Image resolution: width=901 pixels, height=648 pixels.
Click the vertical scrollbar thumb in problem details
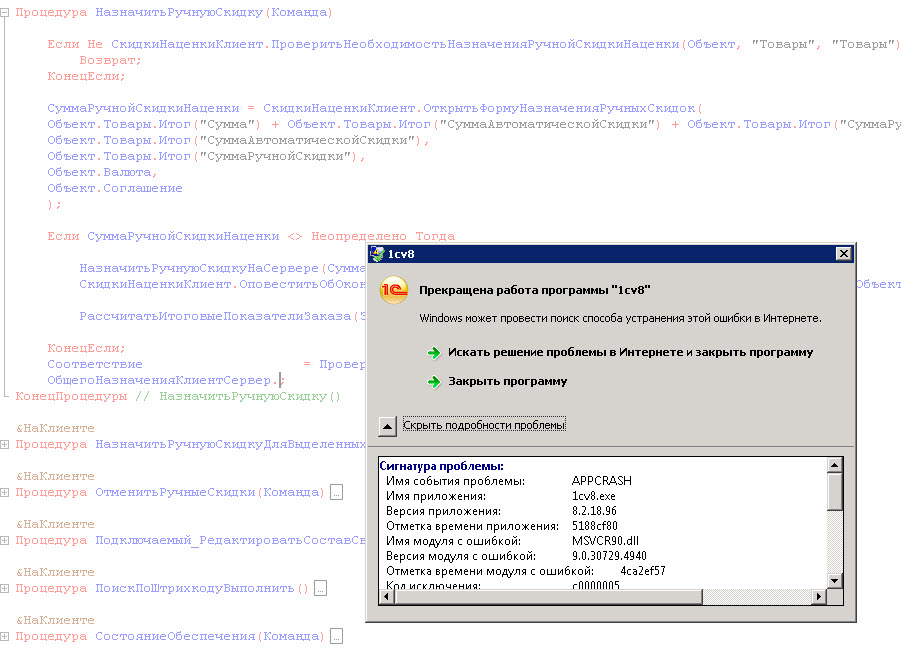(835, 491)
